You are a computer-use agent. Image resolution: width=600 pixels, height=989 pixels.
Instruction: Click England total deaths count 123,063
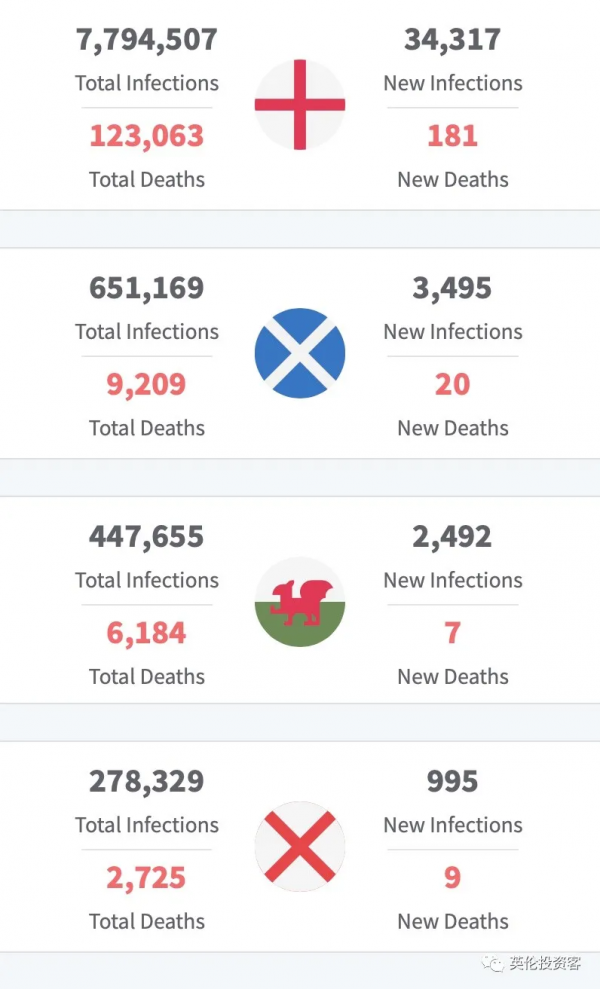pyautogui.click(x=147, y=135)
